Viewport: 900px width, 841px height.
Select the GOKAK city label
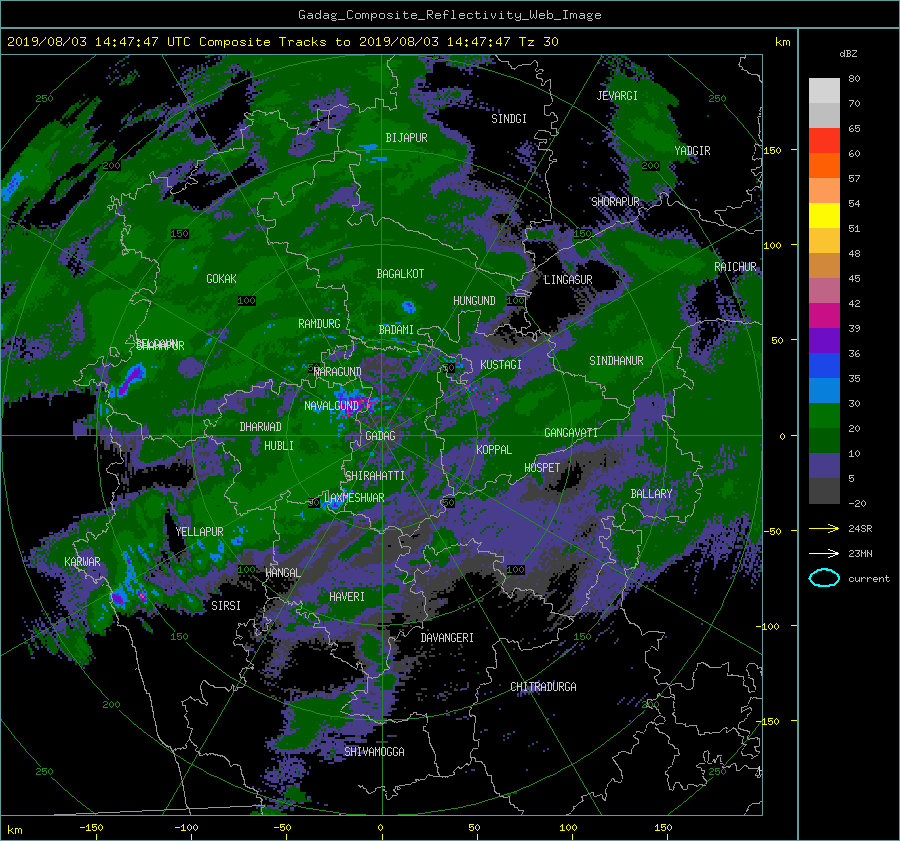(x=221, y=278)
